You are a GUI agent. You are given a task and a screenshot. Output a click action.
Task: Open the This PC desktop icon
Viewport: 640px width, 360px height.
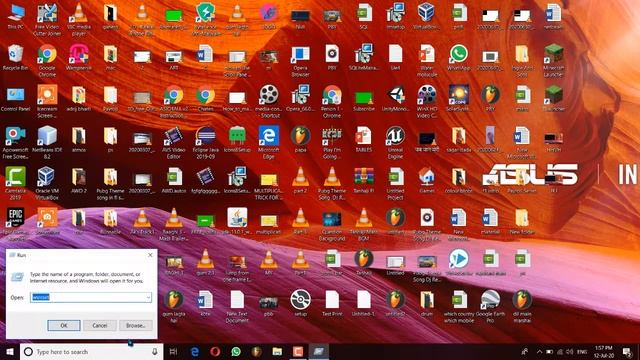point(16,16)
